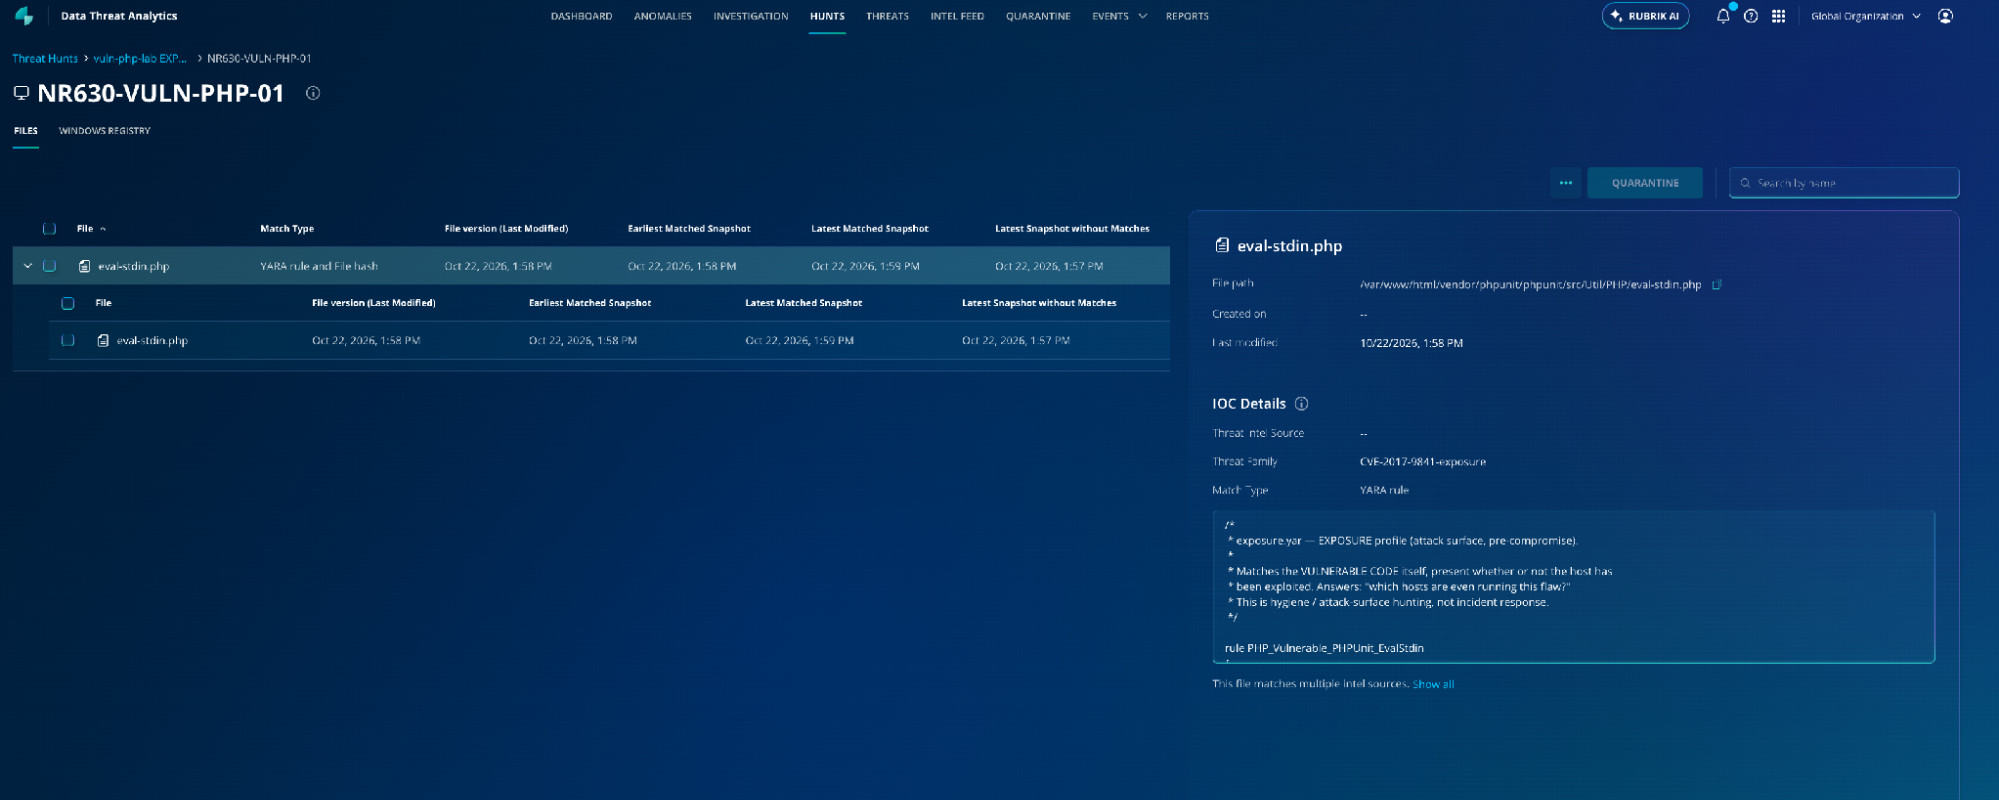
Task: Check the box for the nested eval-stdin.php row
Action: (68, 340)
